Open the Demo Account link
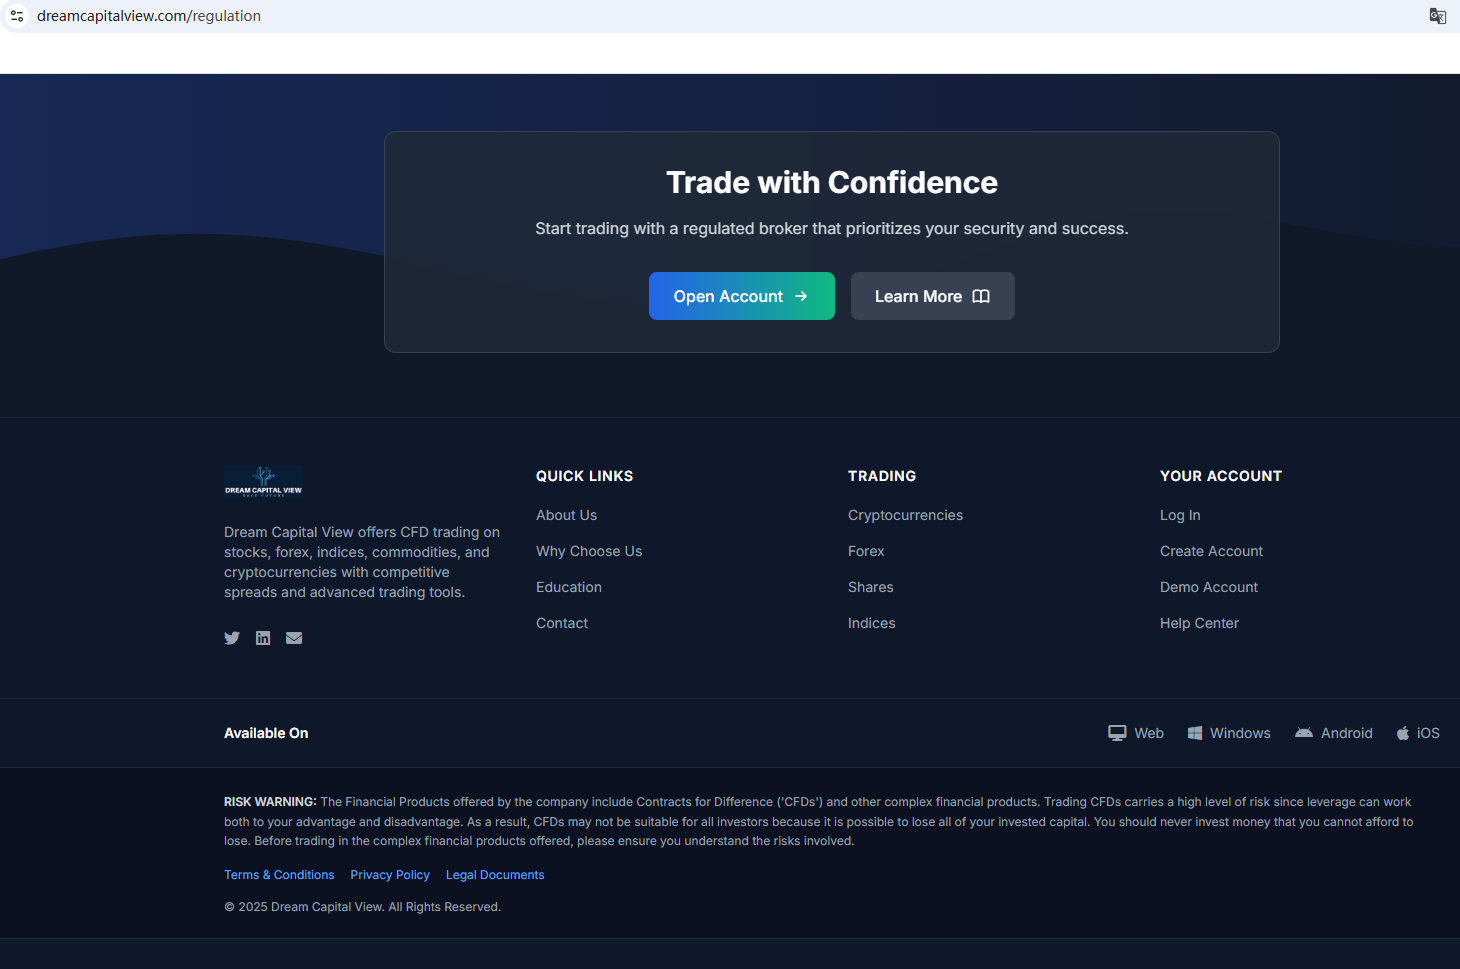Image resolution: width=1460 pixels, height=969 pixels. [x=1208, y=587]
